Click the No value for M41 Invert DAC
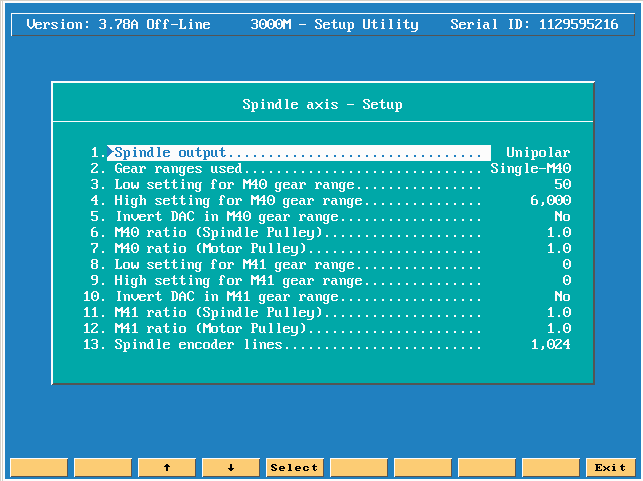This screenshot has width=643, height=481. 562,296
